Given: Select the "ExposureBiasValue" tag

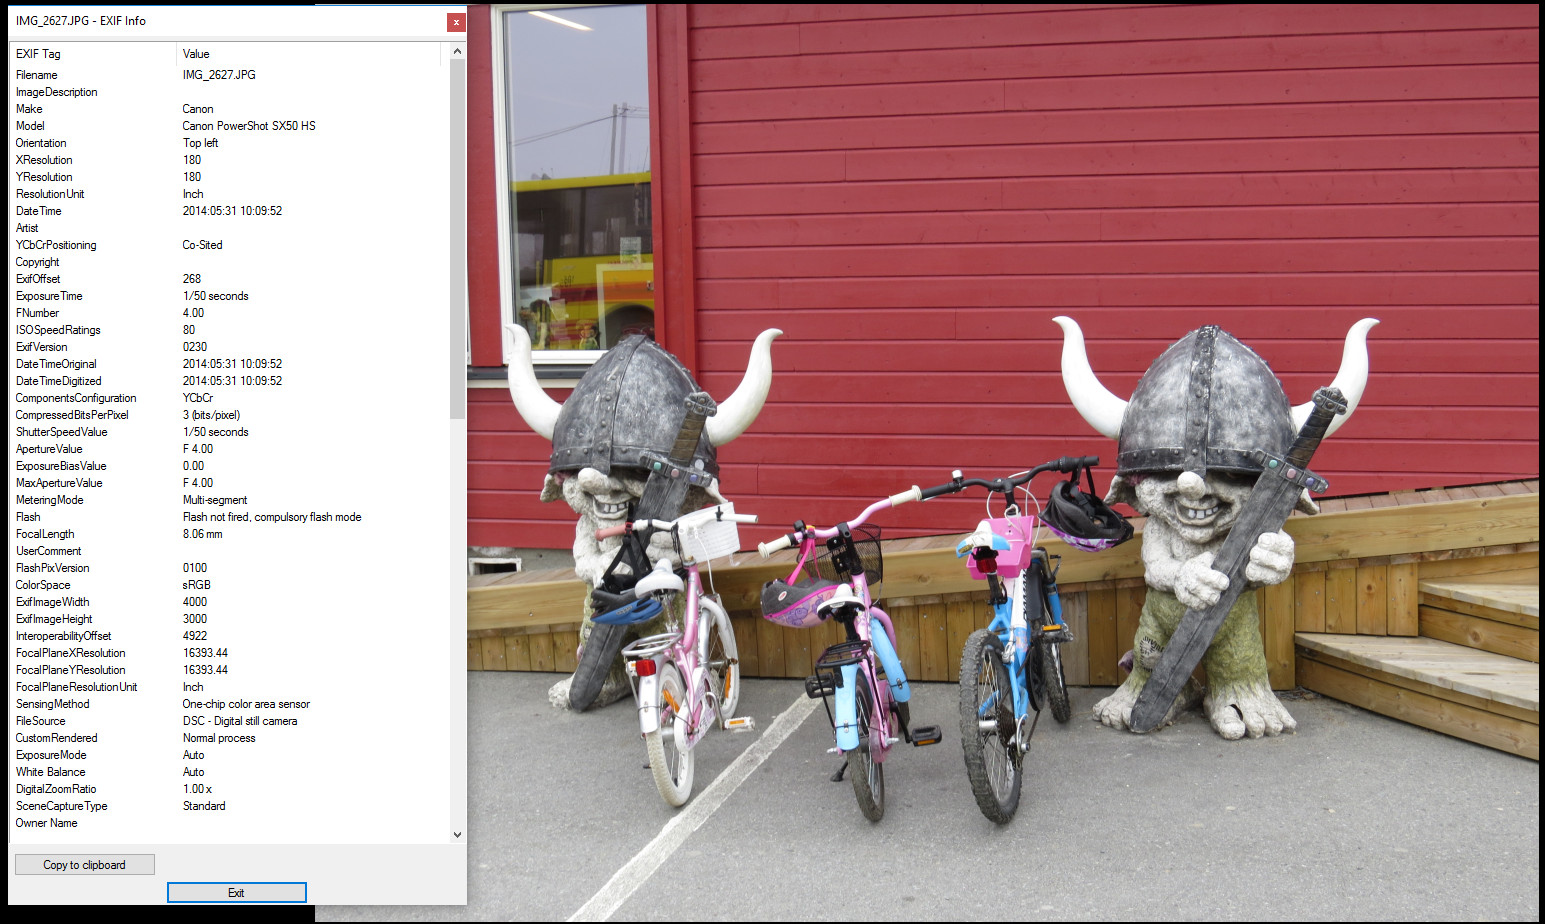Looking at the screenshot, I should click(61, 466).
